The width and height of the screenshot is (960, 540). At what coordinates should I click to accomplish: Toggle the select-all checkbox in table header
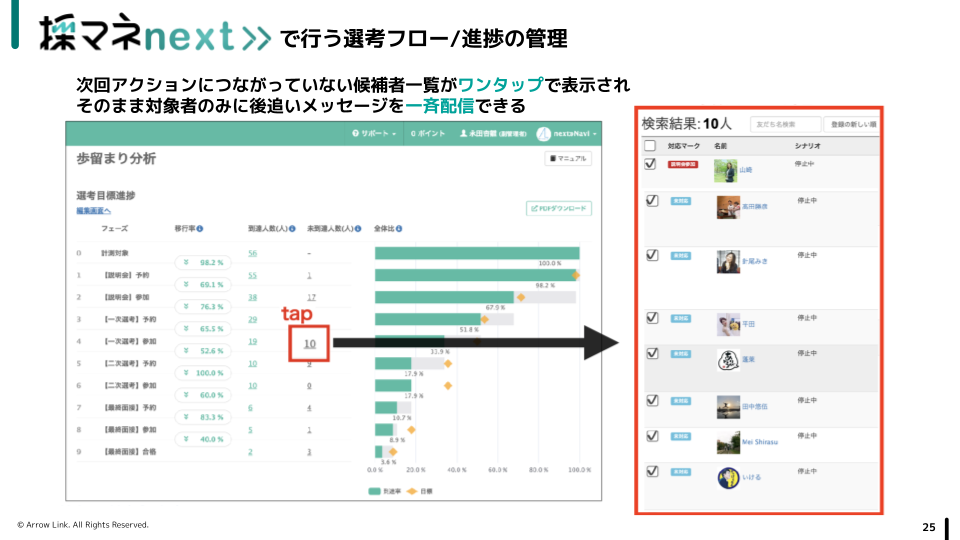point(650,146)
